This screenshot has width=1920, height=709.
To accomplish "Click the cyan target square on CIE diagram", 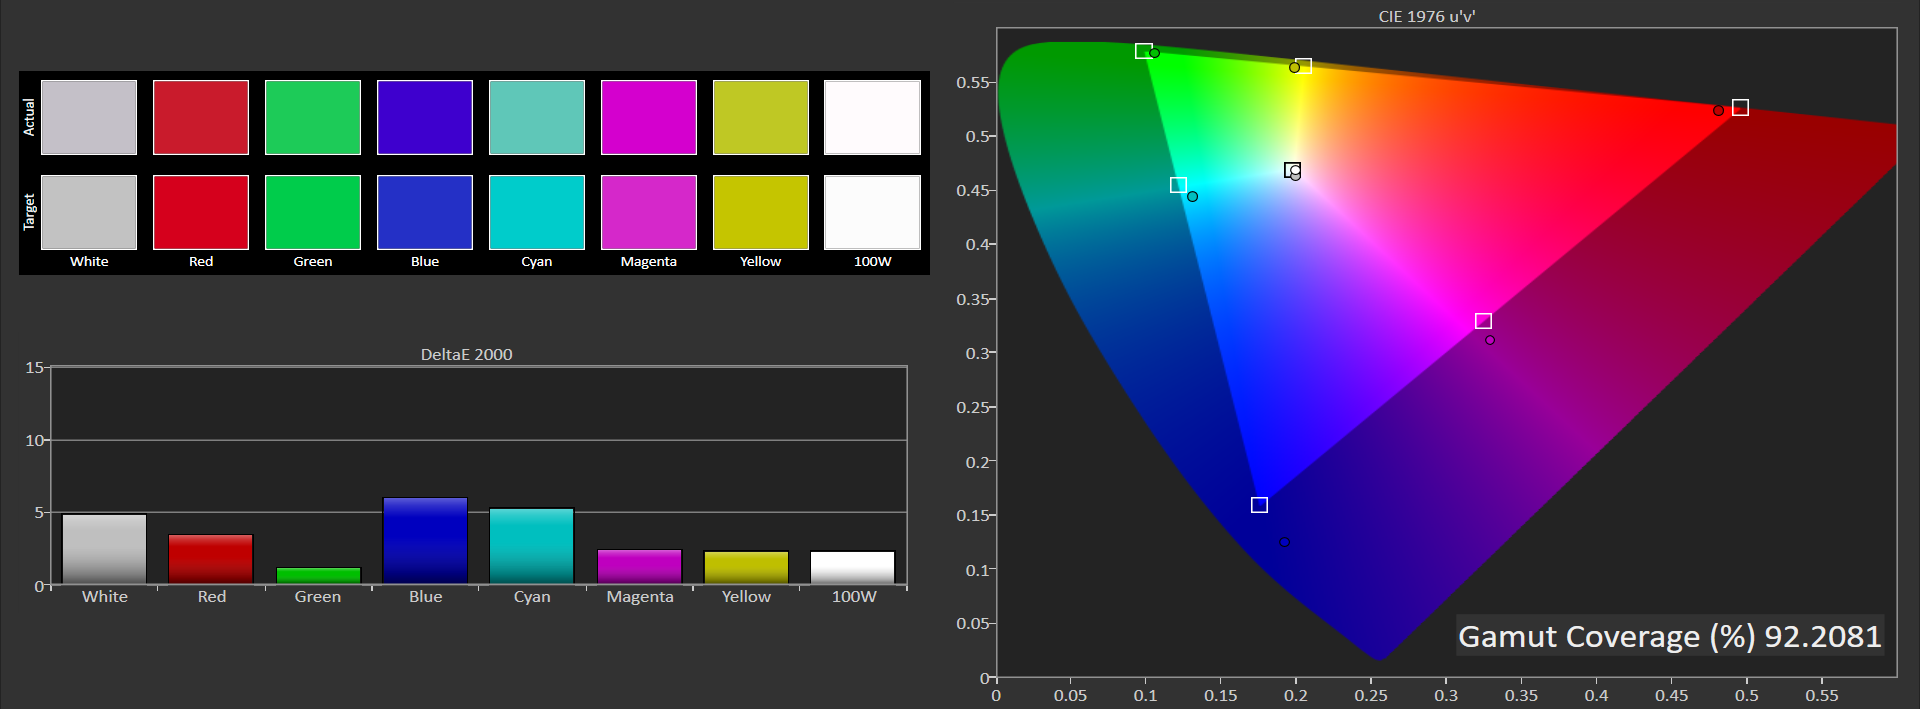I will [x=1178, y=185].
